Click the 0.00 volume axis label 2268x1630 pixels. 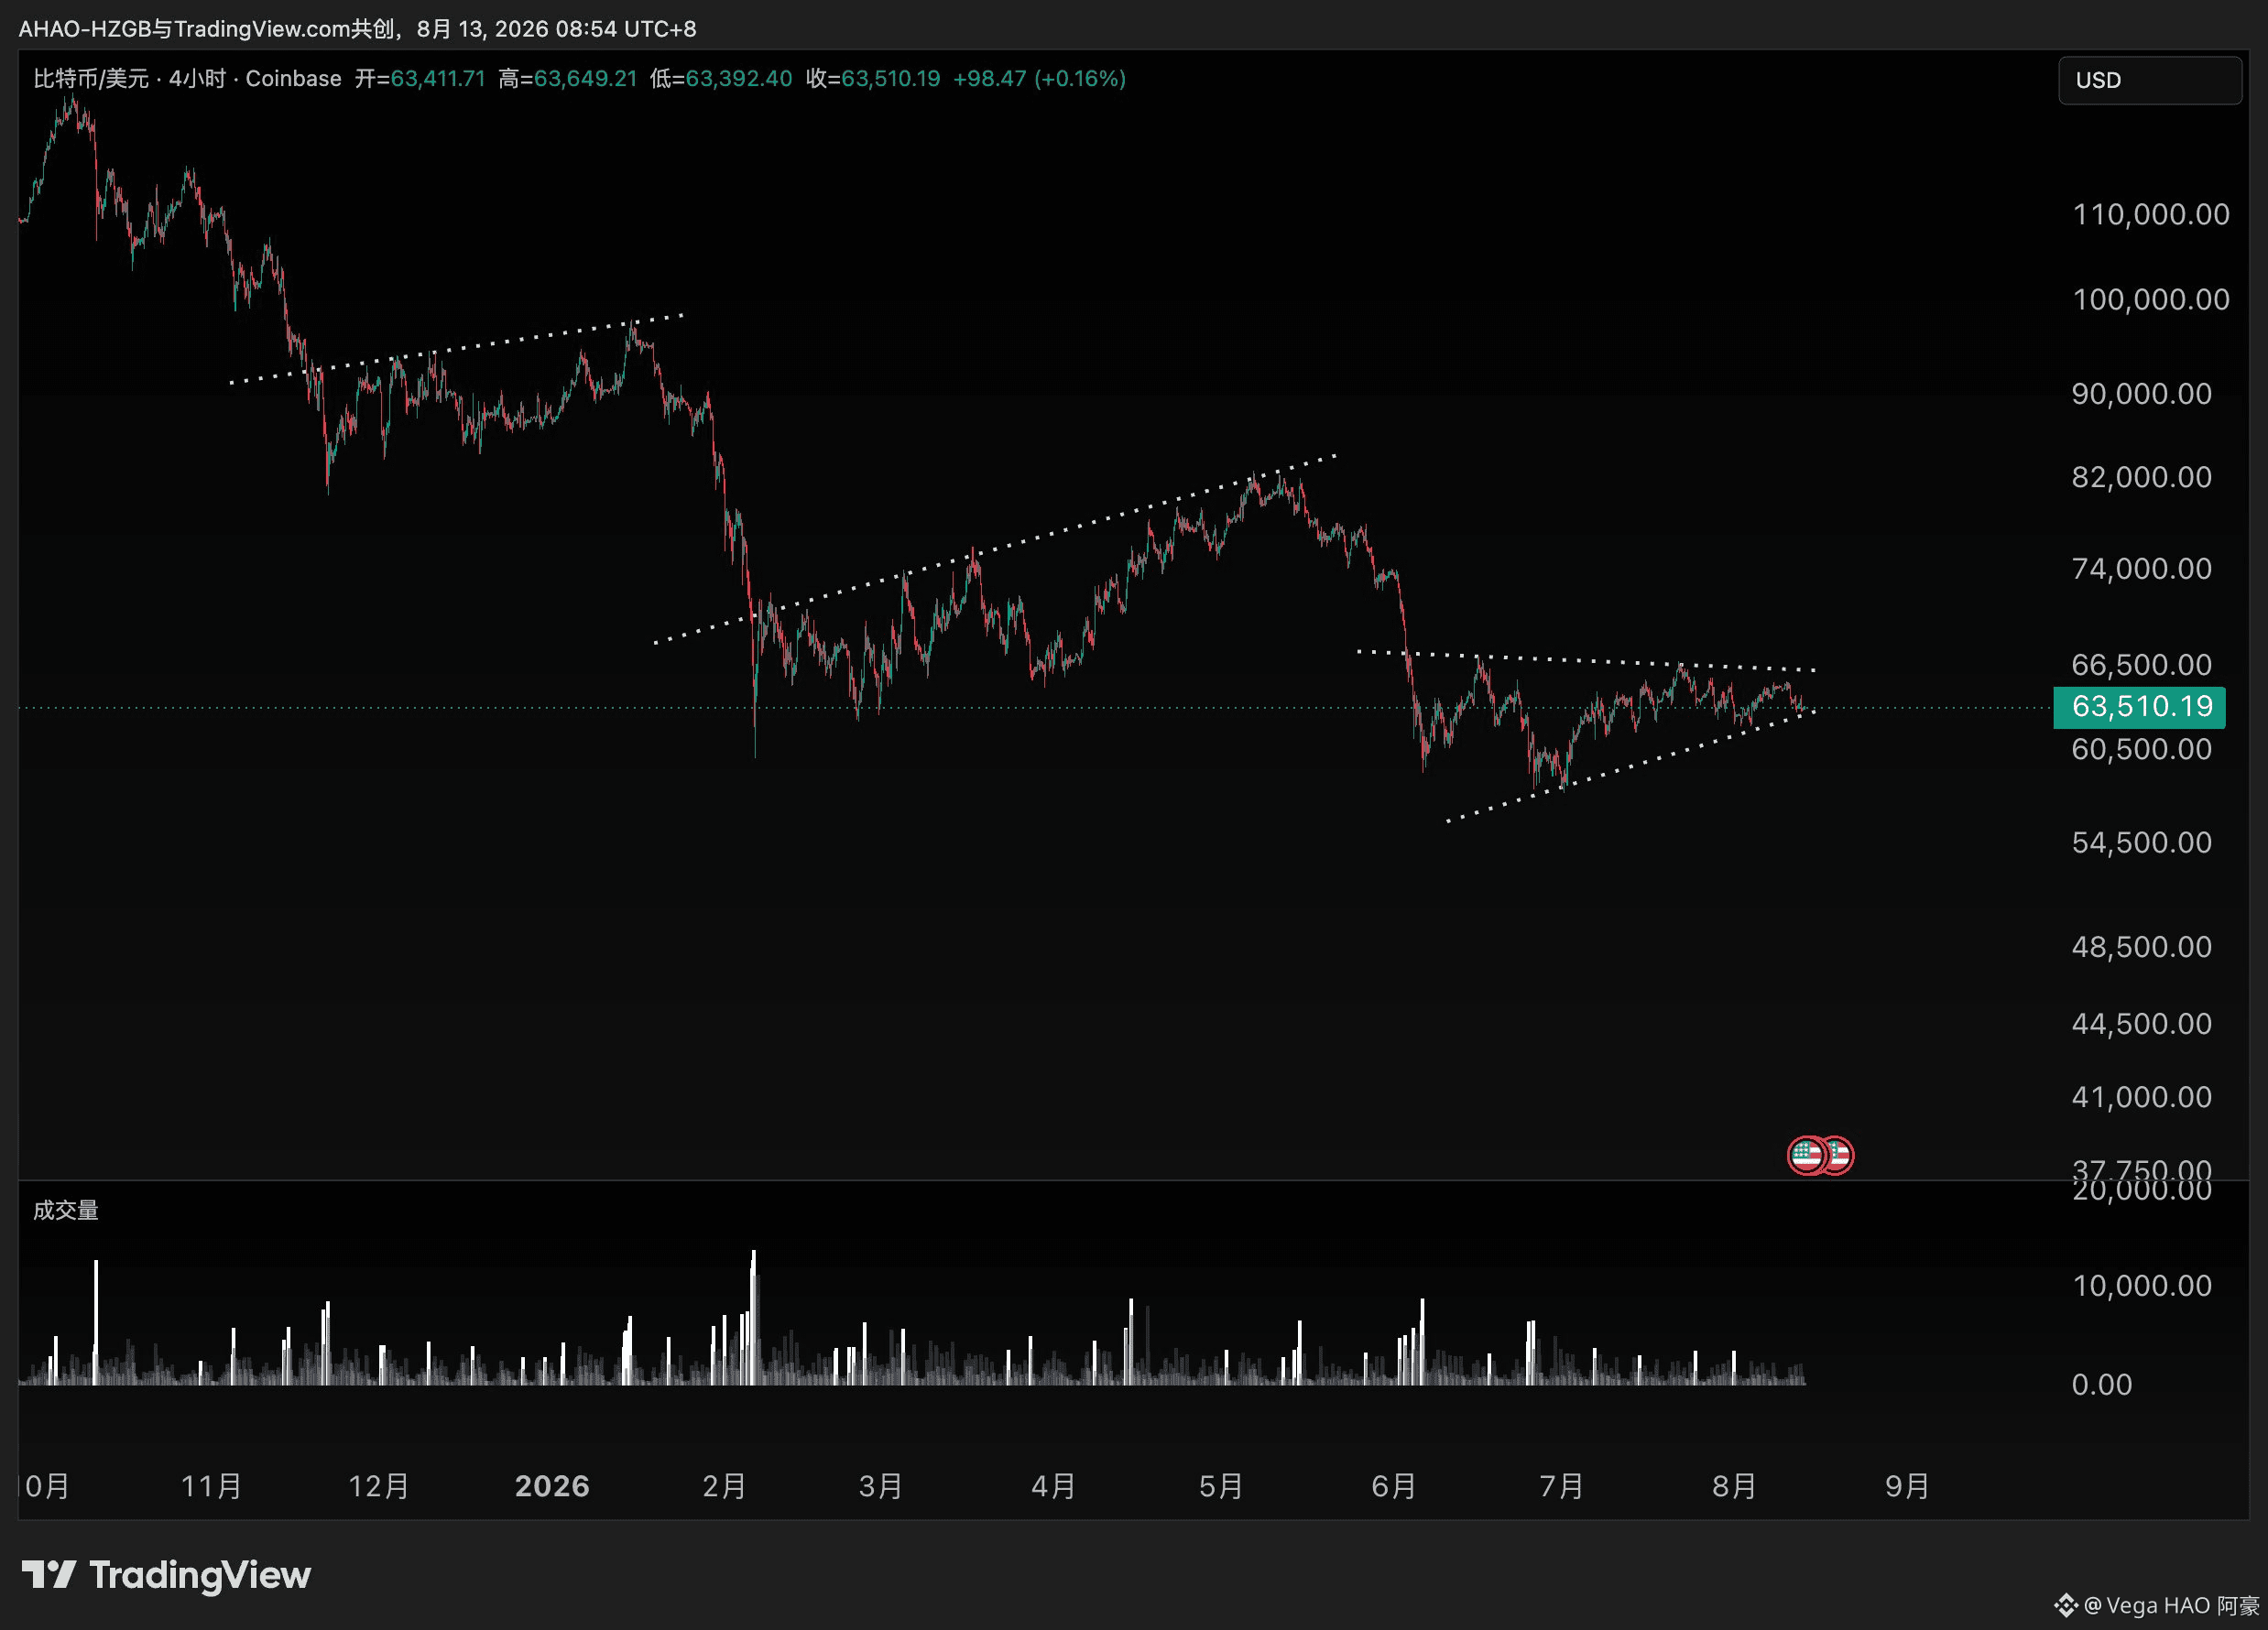(x=2101, y=1384)
